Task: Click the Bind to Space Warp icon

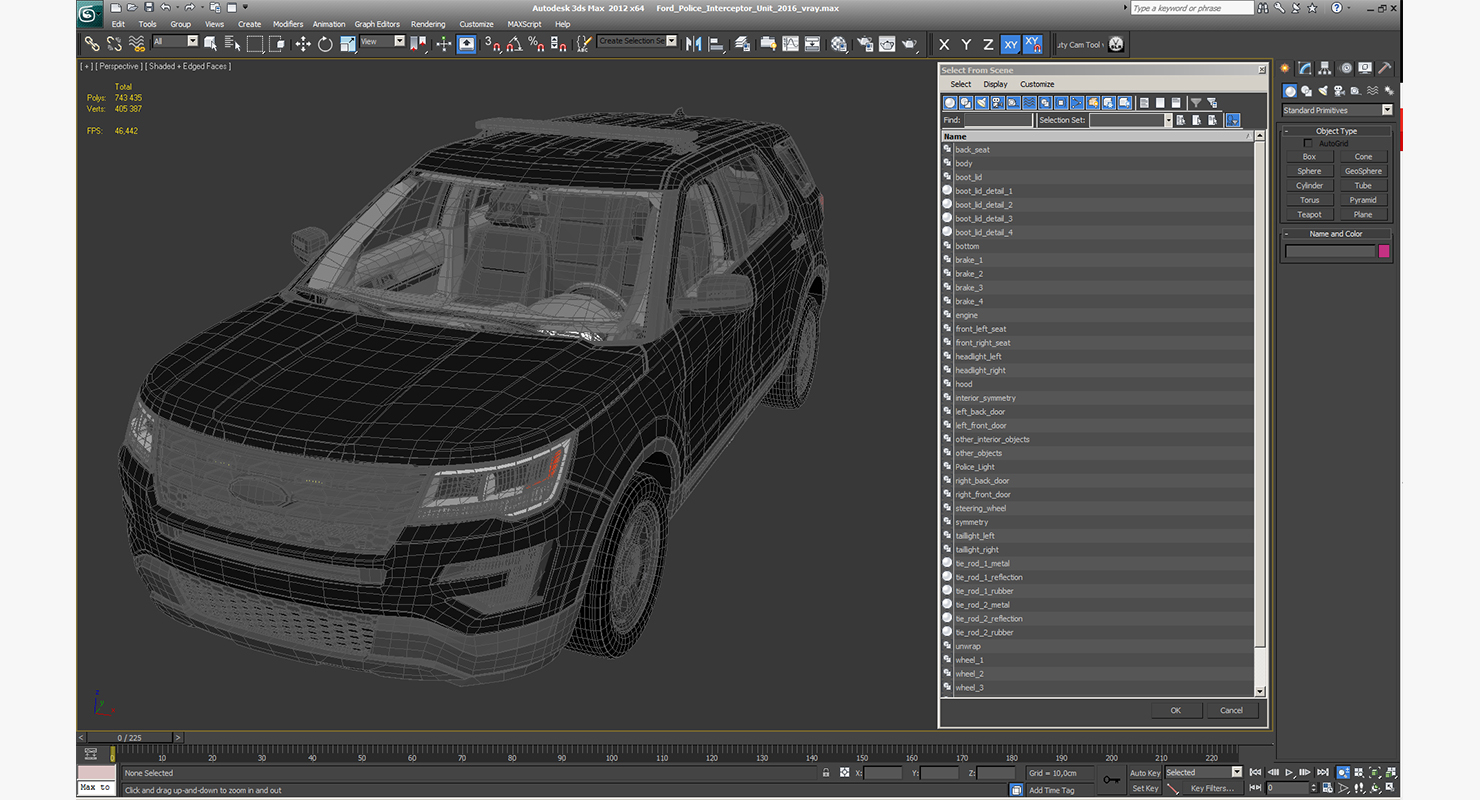Action: point(136,44)
